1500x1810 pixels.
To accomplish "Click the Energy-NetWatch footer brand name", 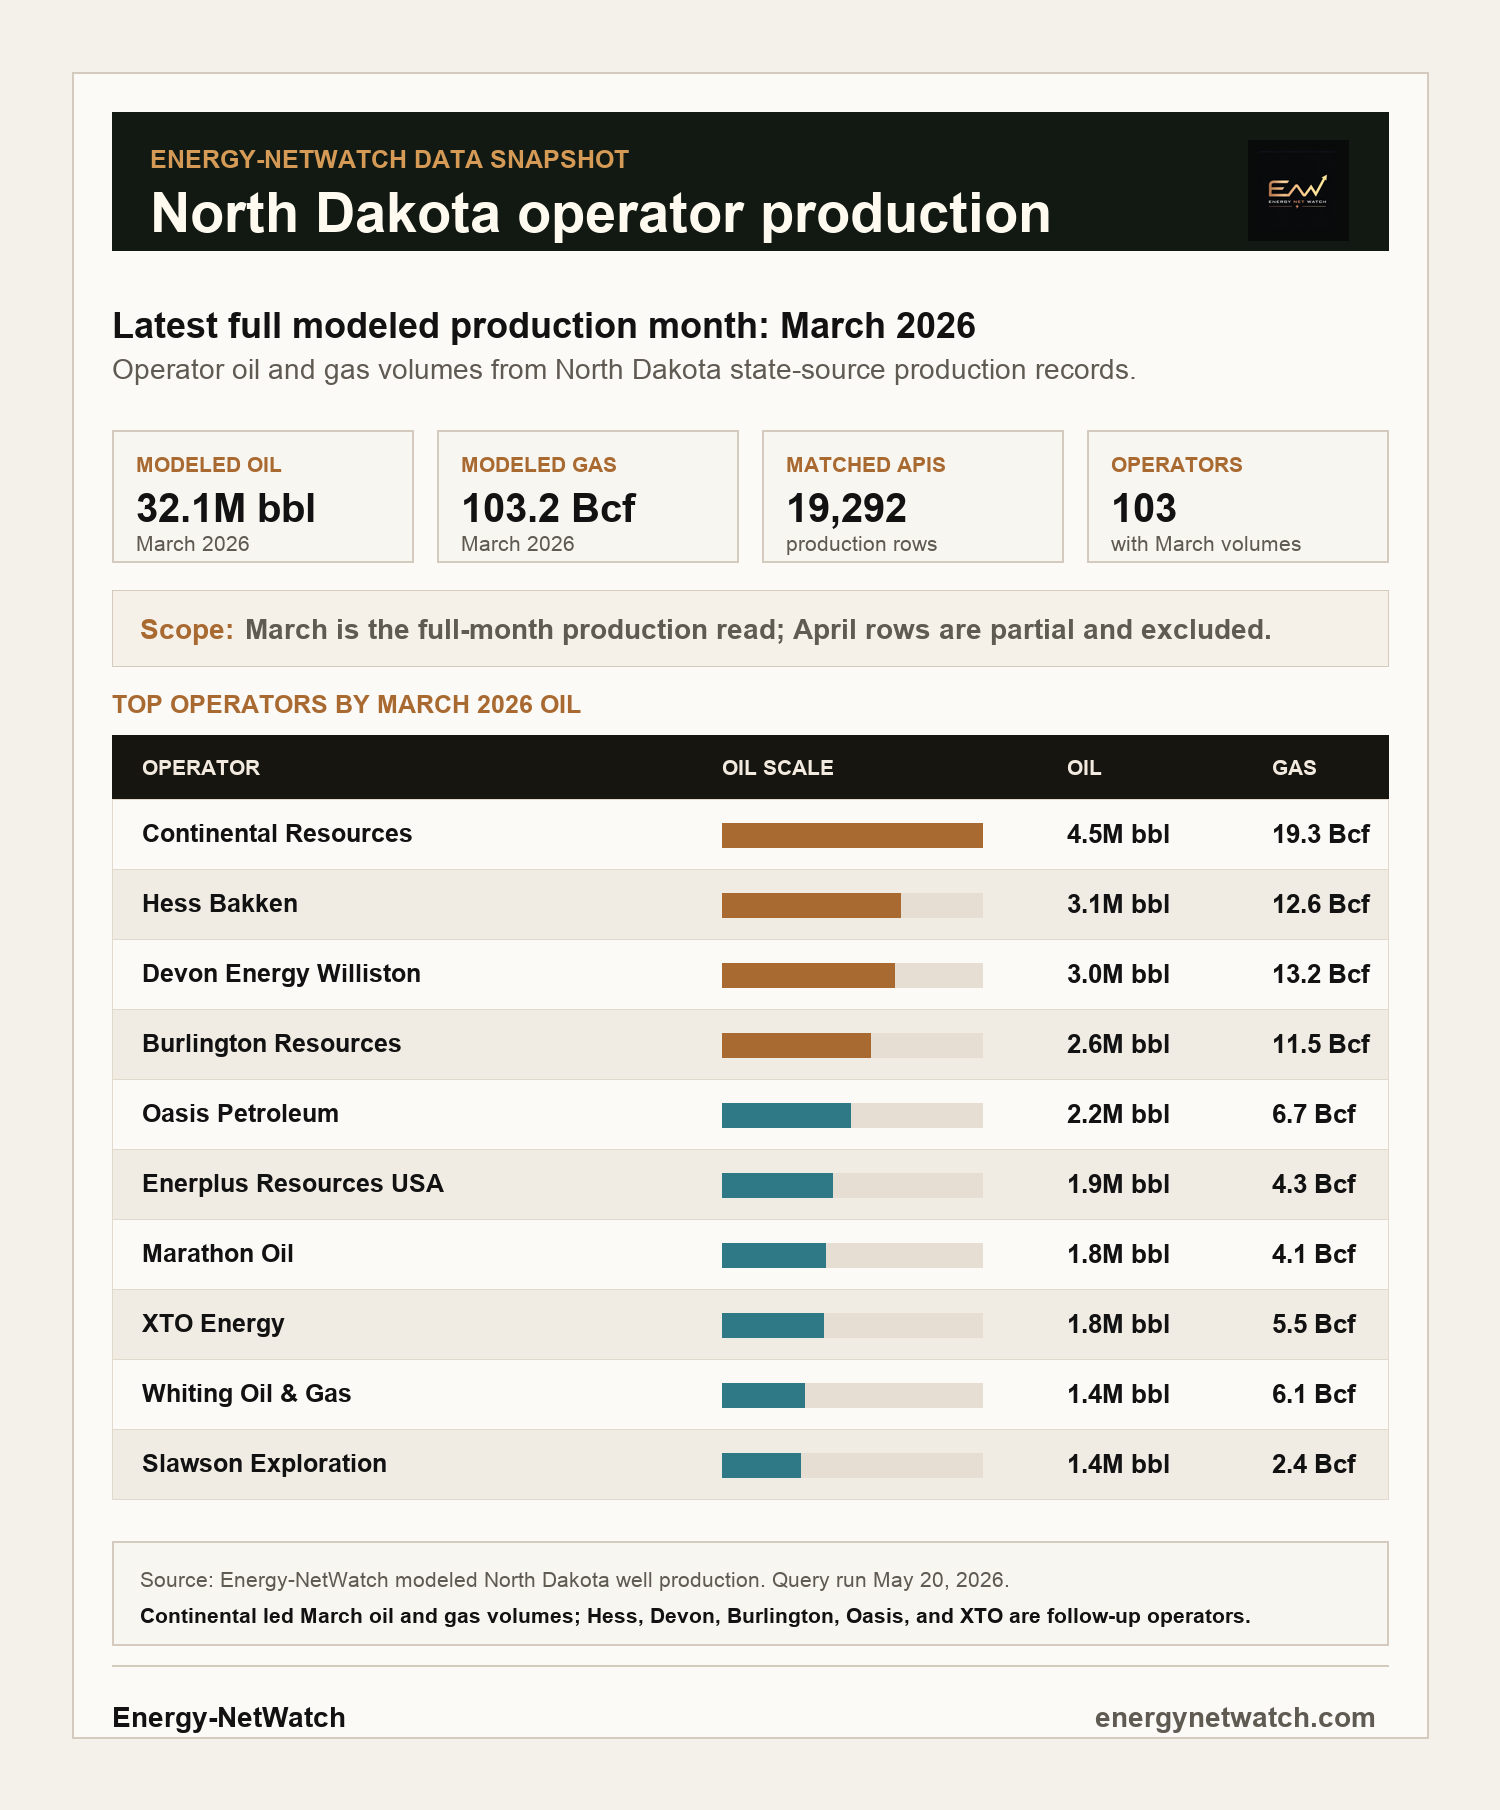I will [229, 1717].
